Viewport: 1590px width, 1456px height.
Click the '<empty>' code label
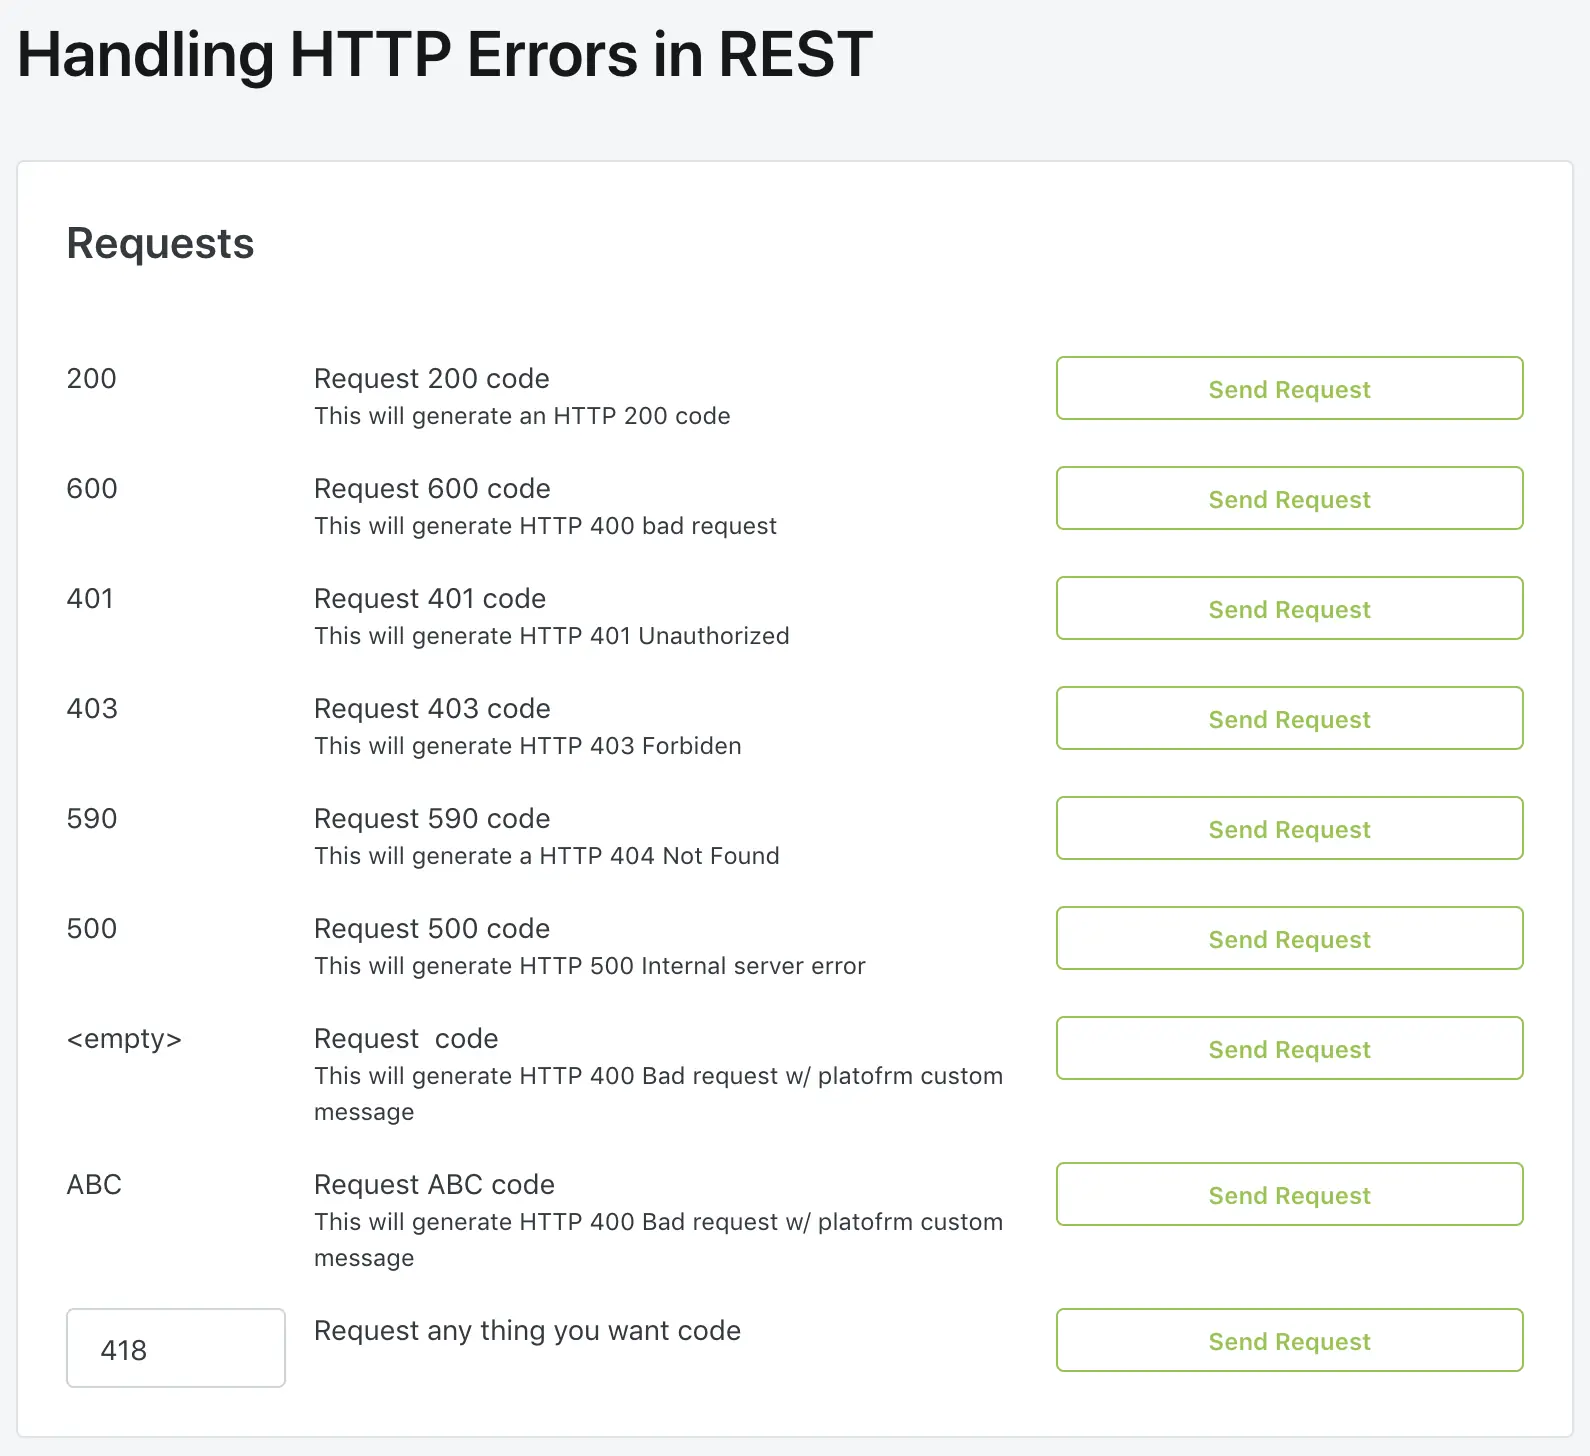[x=124, y=1039]
